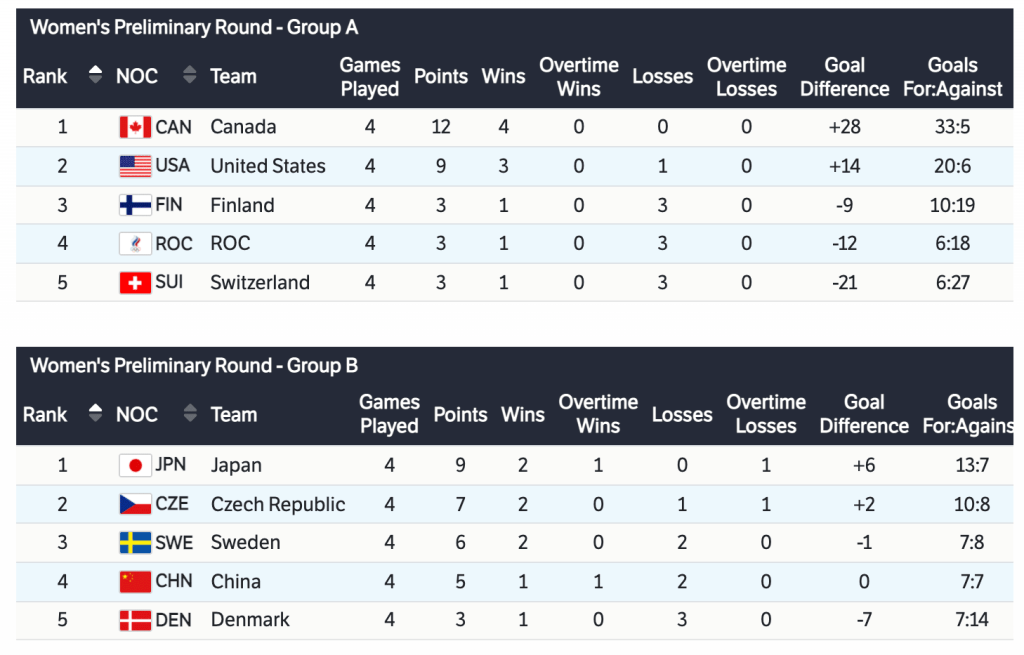Click the Finland flag icon
The height and width of the screenshot is (655, 1024).
point(135,205)
